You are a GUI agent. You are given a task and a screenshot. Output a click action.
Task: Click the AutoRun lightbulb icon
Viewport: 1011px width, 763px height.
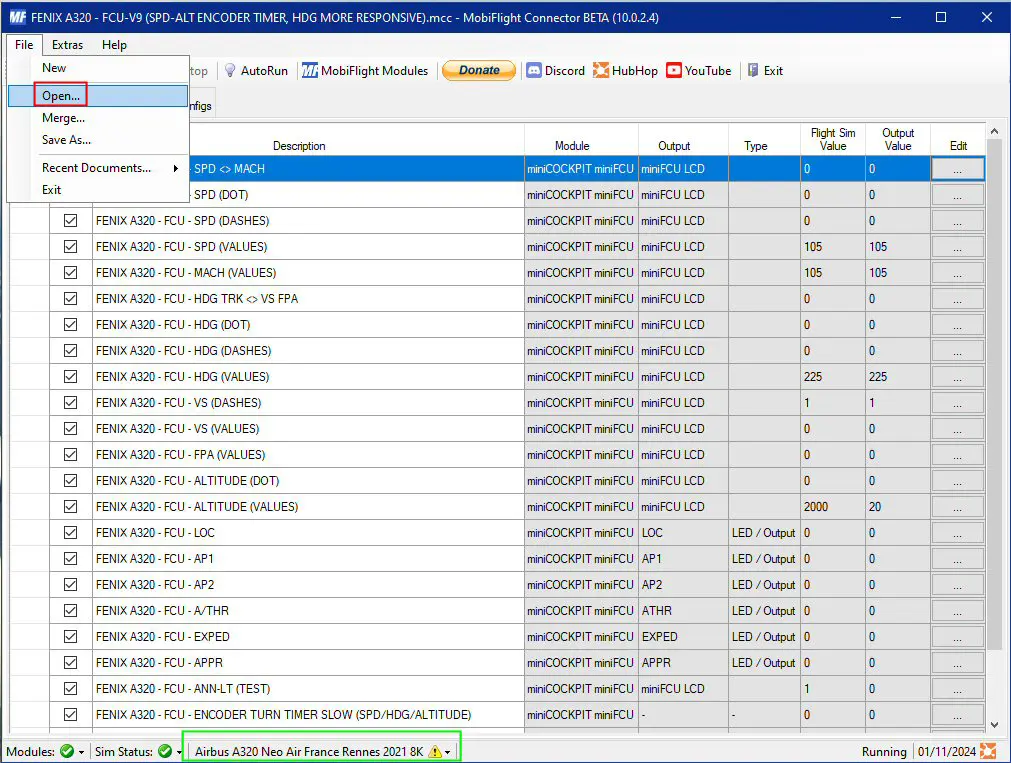click(x=230, y=70)
